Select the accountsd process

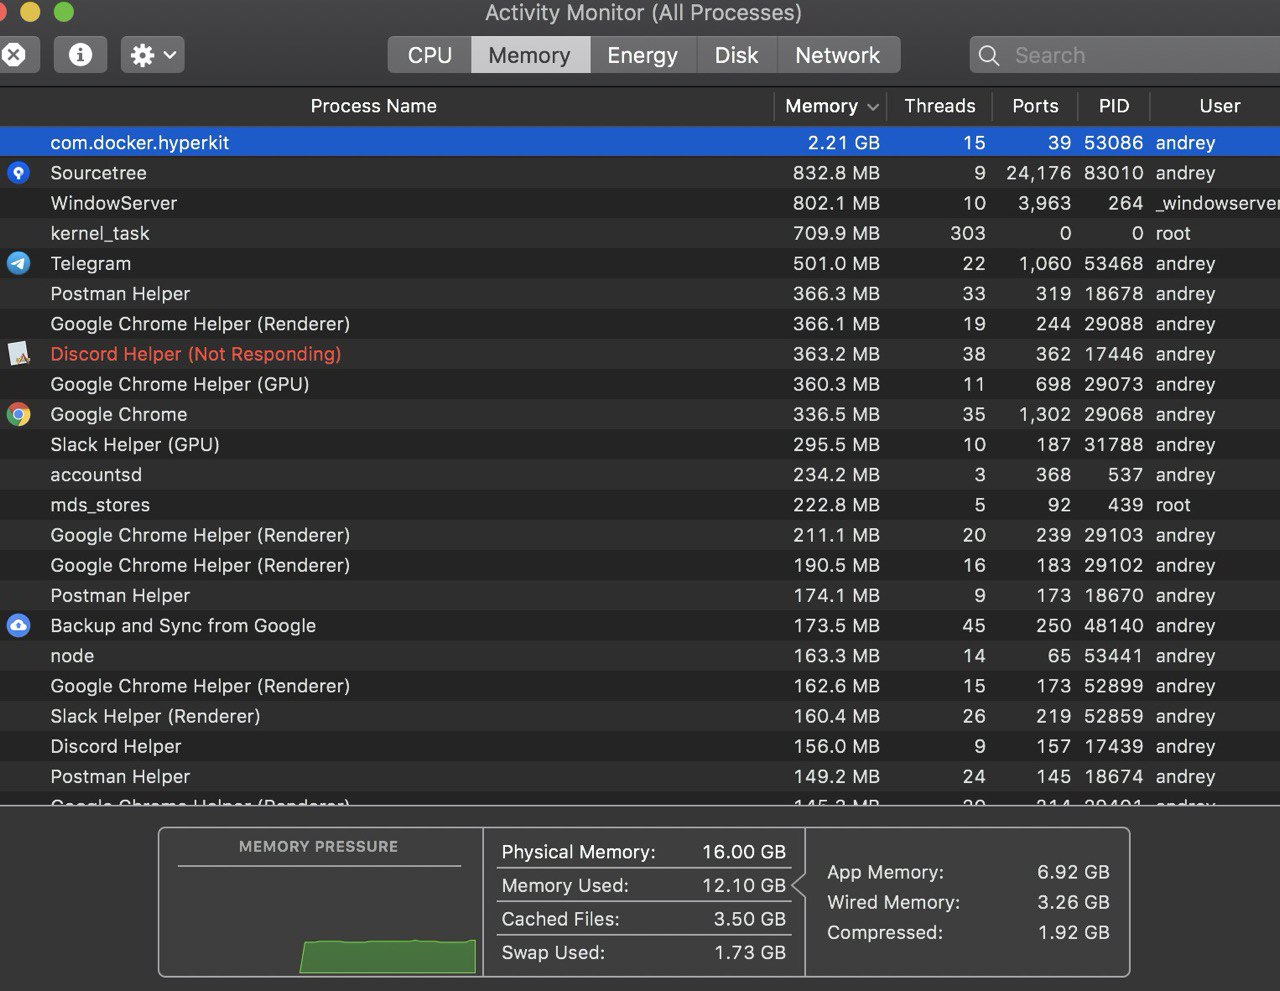[96, 474]
